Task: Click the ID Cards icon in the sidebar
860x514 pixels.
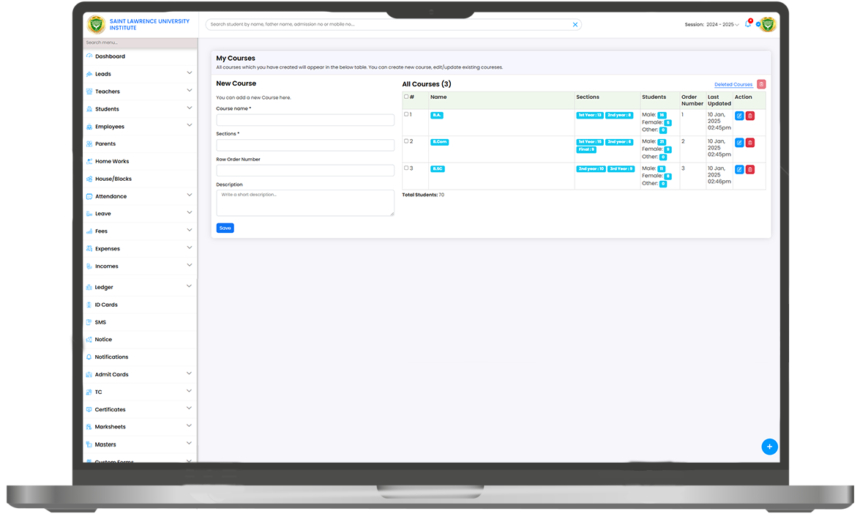Action: coord(89,304)
